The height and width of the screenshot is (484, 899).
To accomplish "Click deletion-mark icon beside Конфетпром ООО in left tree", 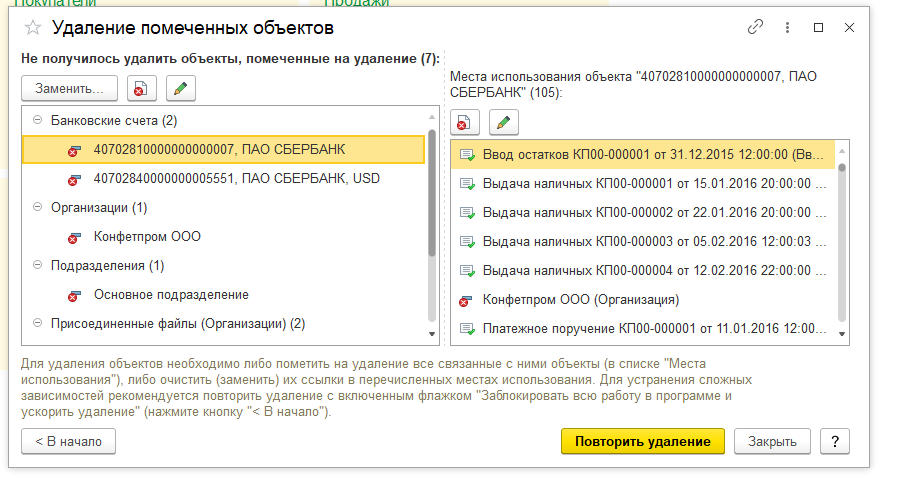I will (74, 237).
